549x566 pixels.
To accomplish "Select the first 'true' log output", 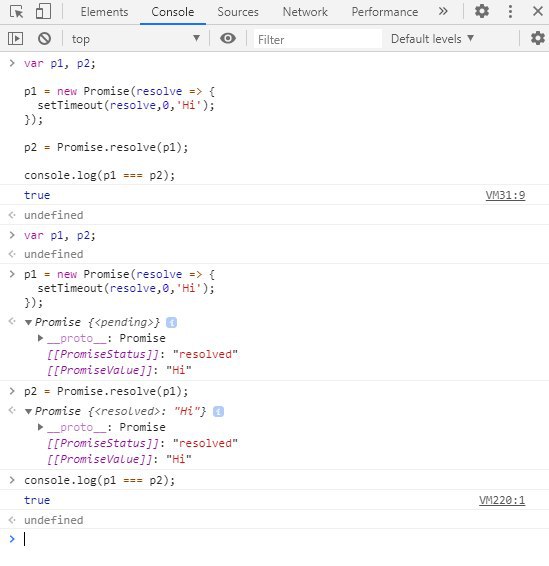I will (x=37, y=195).
